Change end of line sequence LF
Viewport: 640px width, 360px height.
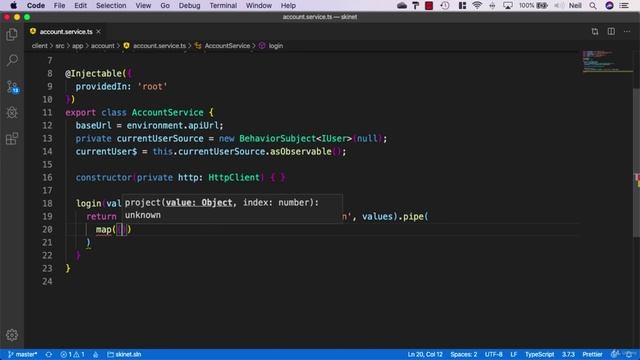513,354
